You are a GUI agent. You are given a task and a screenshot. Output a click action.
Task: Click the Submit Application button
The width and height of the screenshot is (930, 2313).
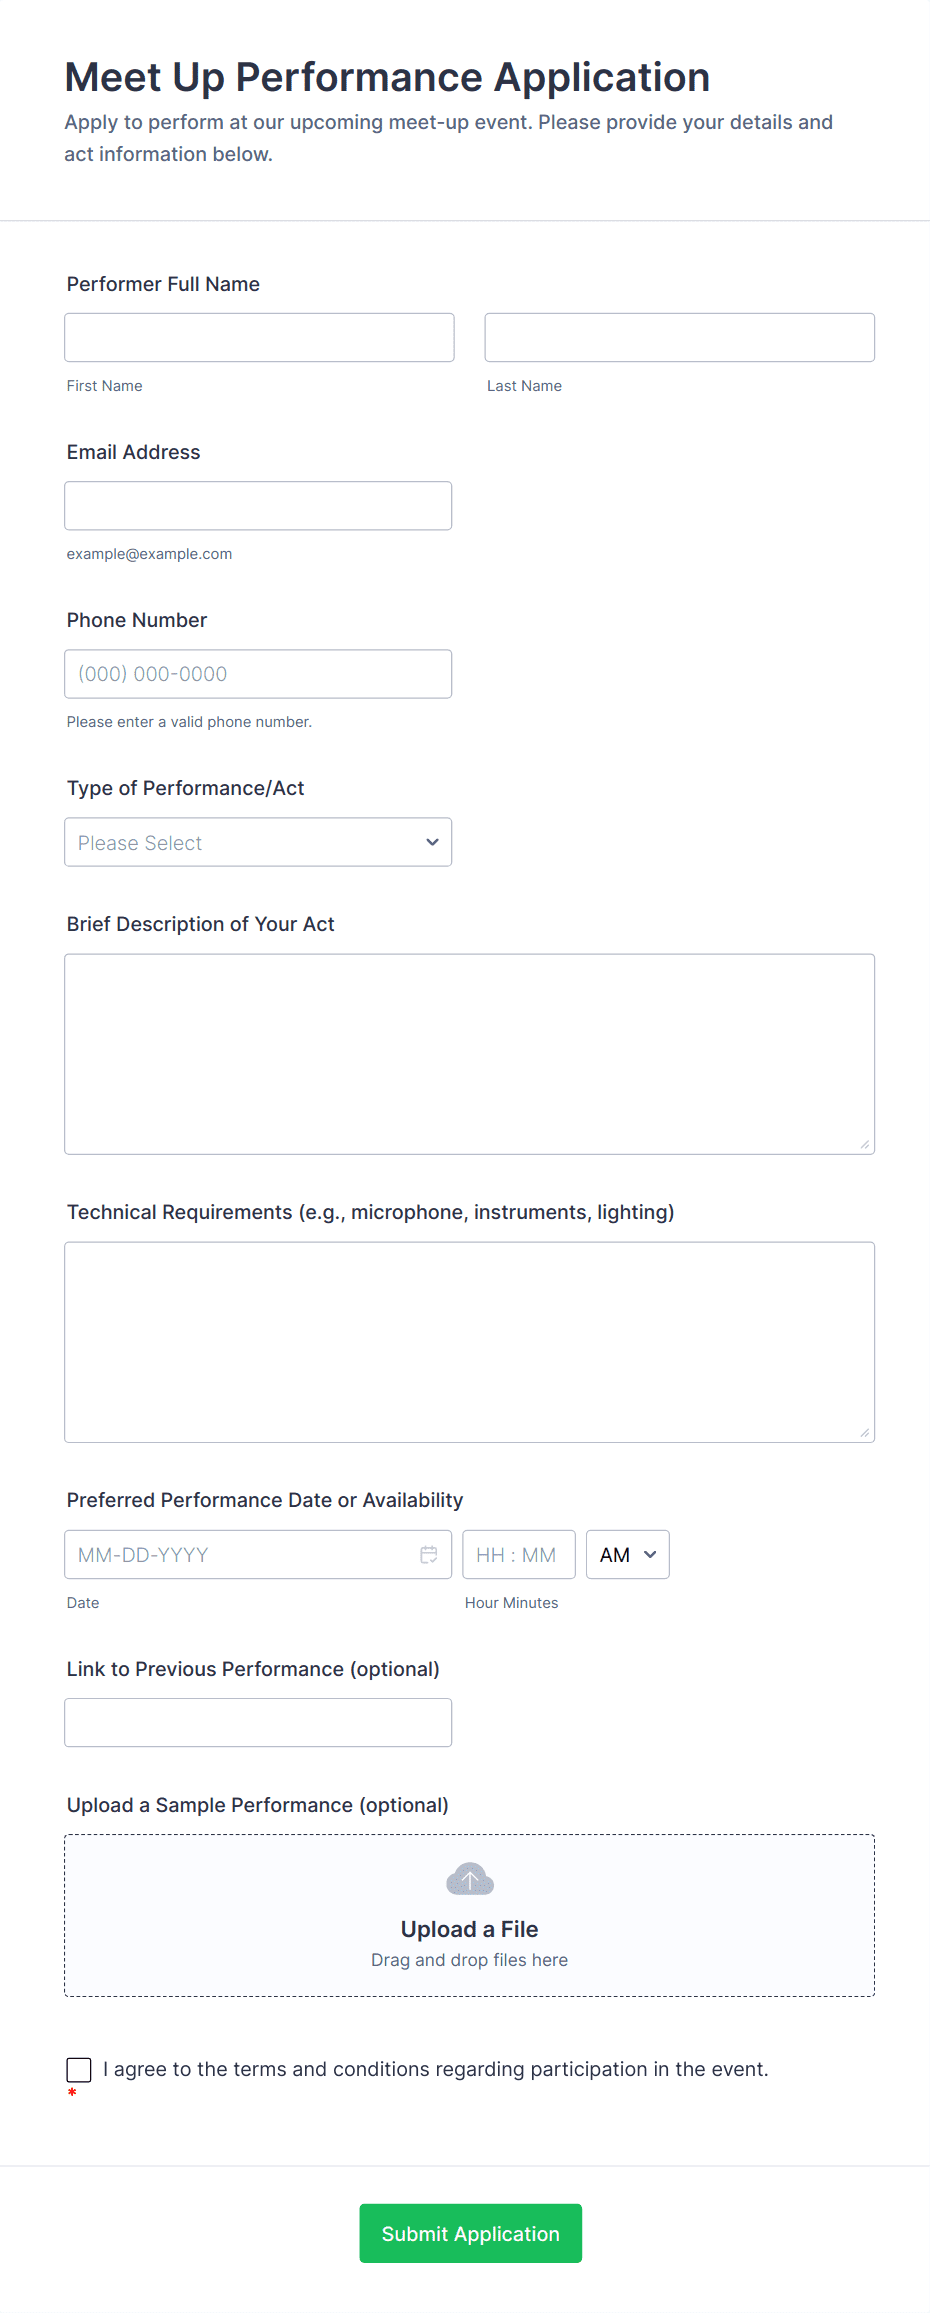click(470, 2234)
